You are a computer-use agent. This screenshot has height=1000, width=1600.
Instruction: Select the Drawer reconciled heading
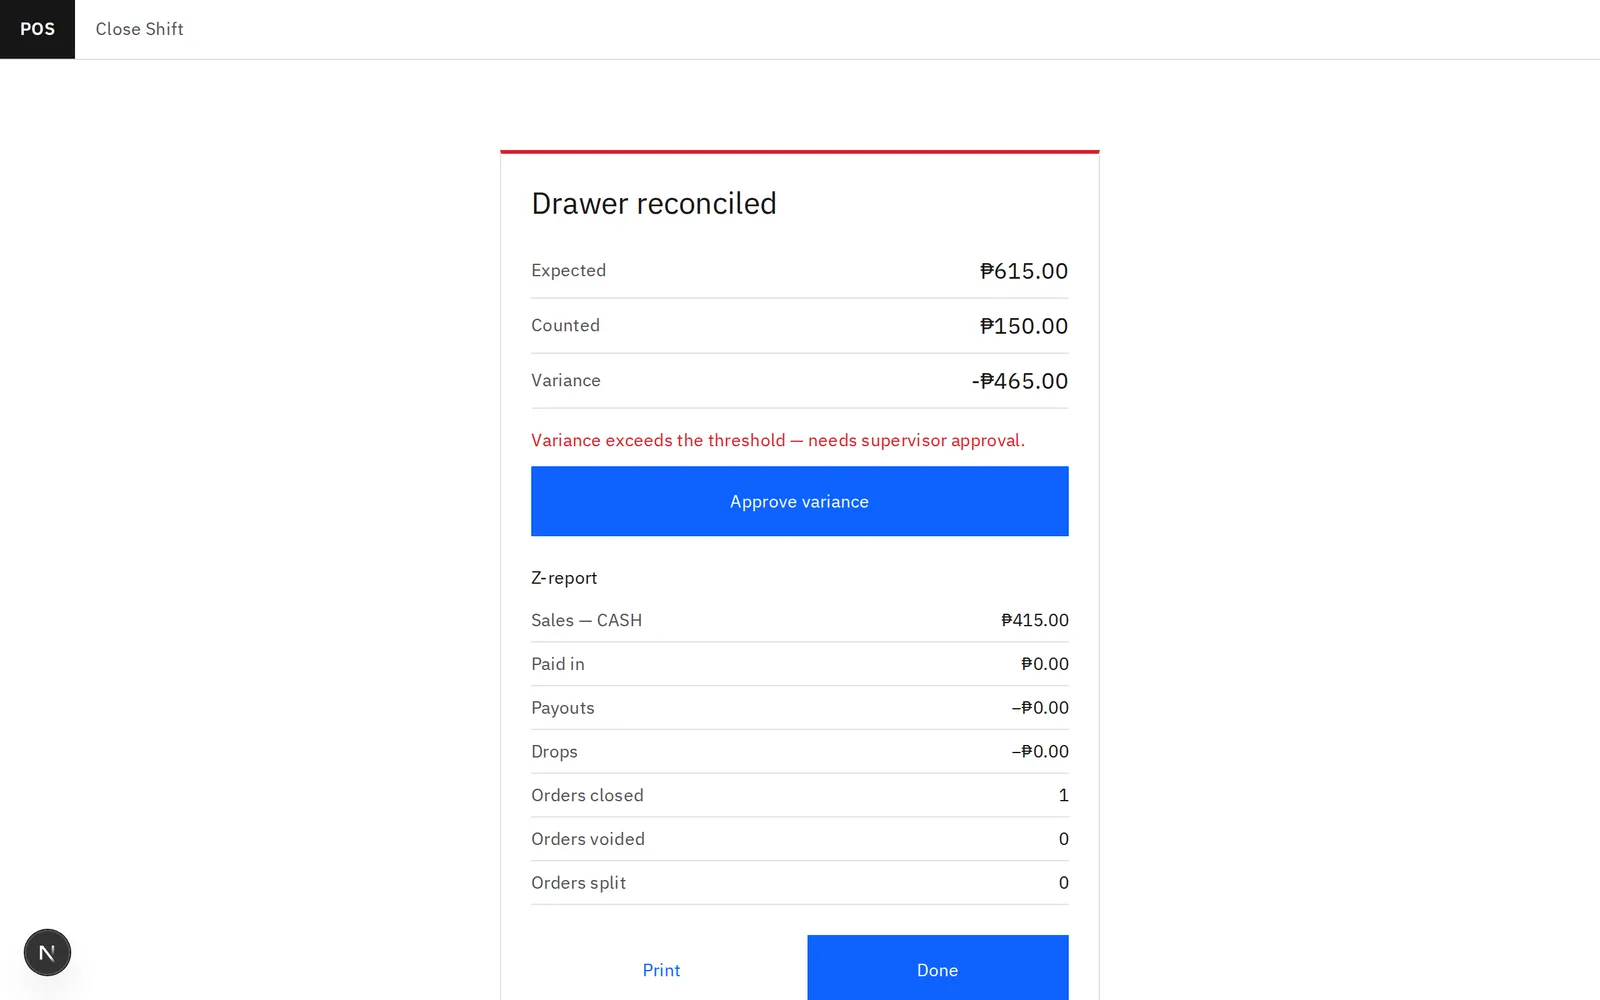point(654,203)
